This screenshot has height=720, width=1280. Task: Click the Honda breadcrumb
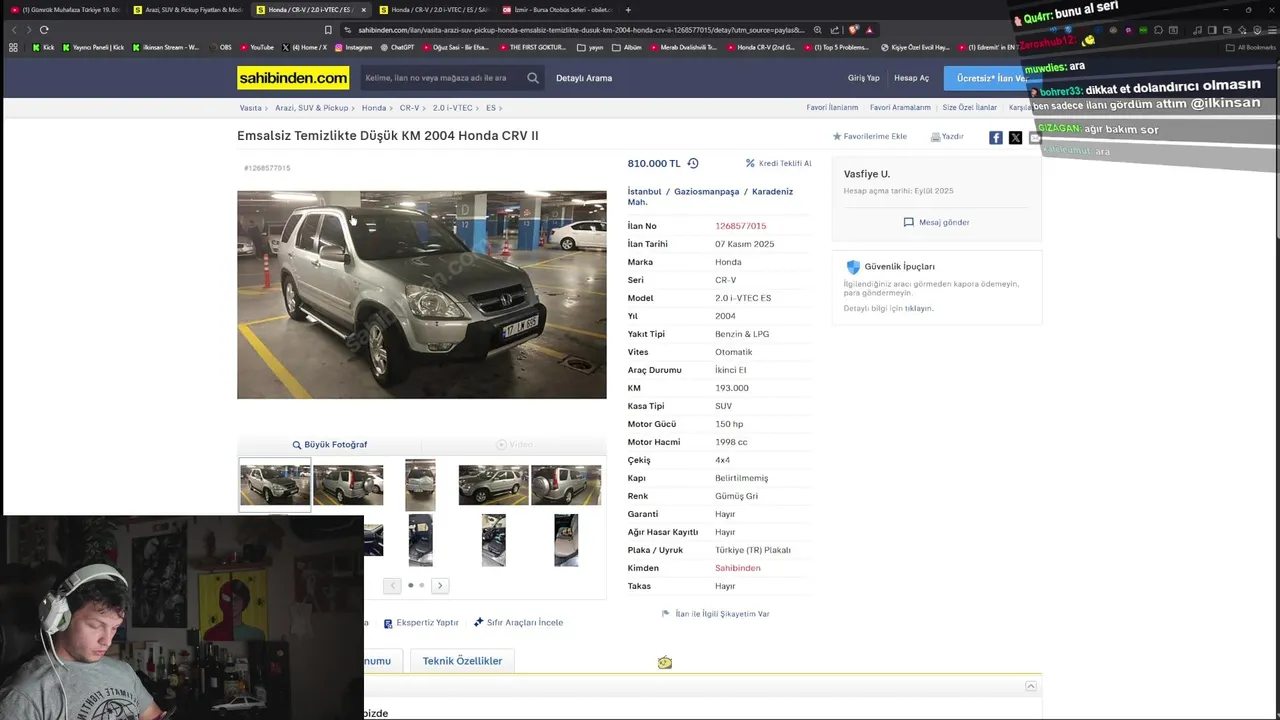[x=374, y=108]
